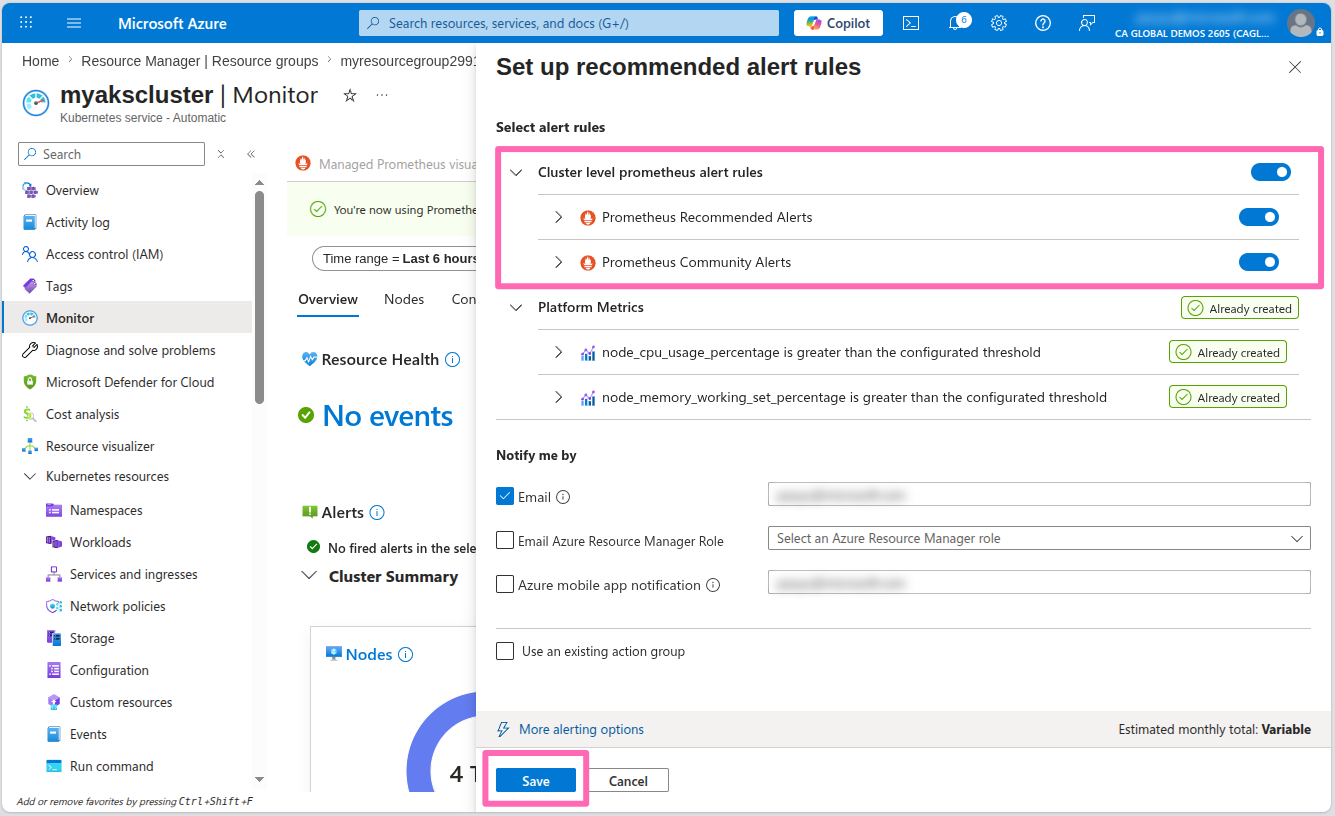Open portal settings gear
The height and width of the screenshot is (816, 1335).
point(999,23)
